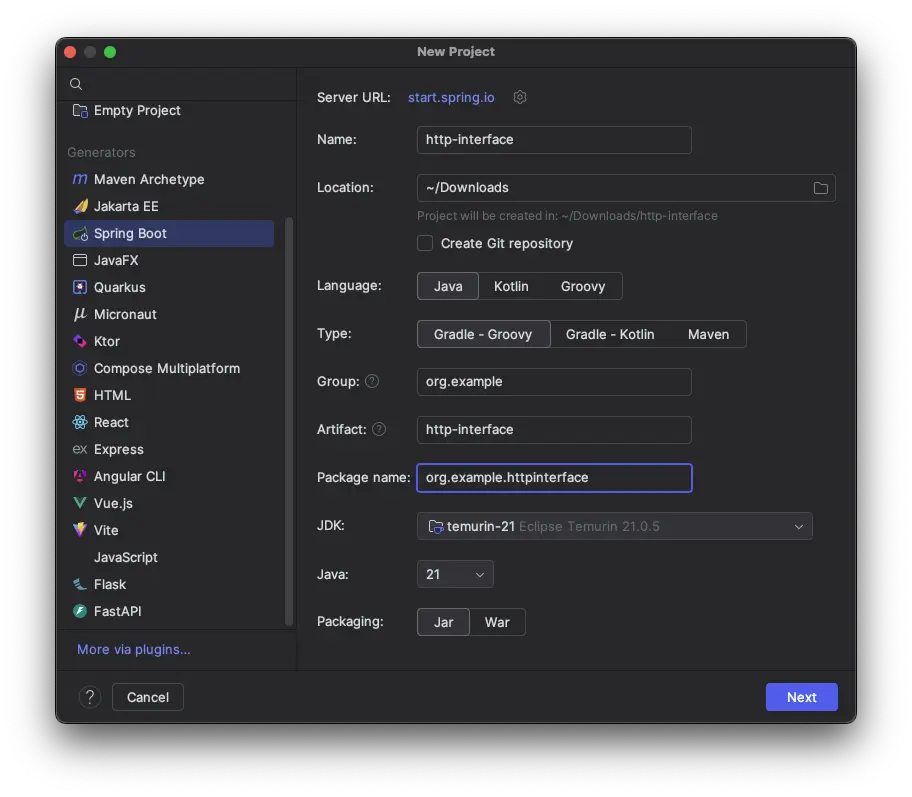Viewport: 912px width, 797px height.
Task: Click the Micronaut mu icon
Action: click(x=80, y=314)
